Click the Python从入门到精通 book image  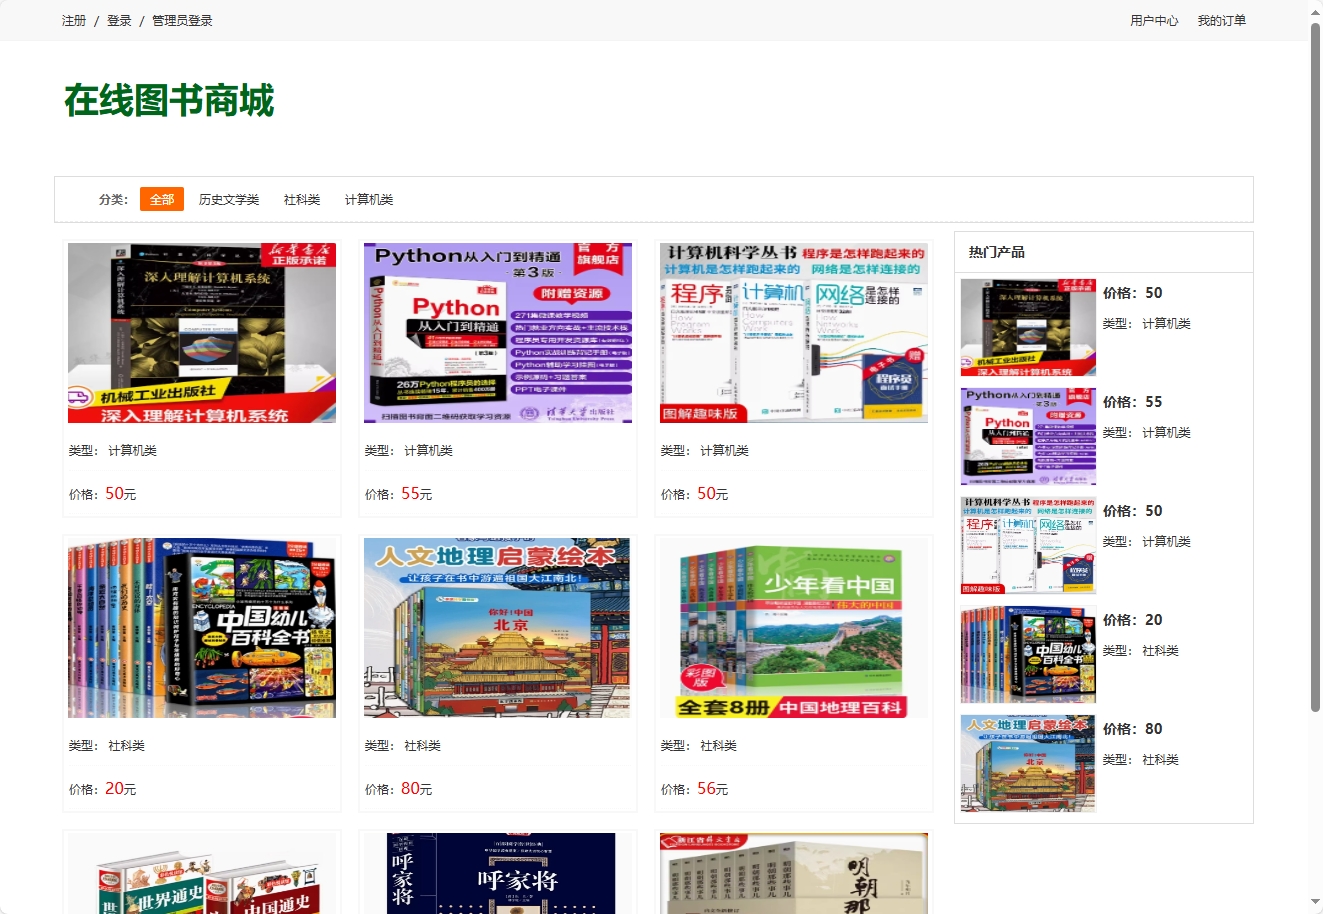pos(497,332)
